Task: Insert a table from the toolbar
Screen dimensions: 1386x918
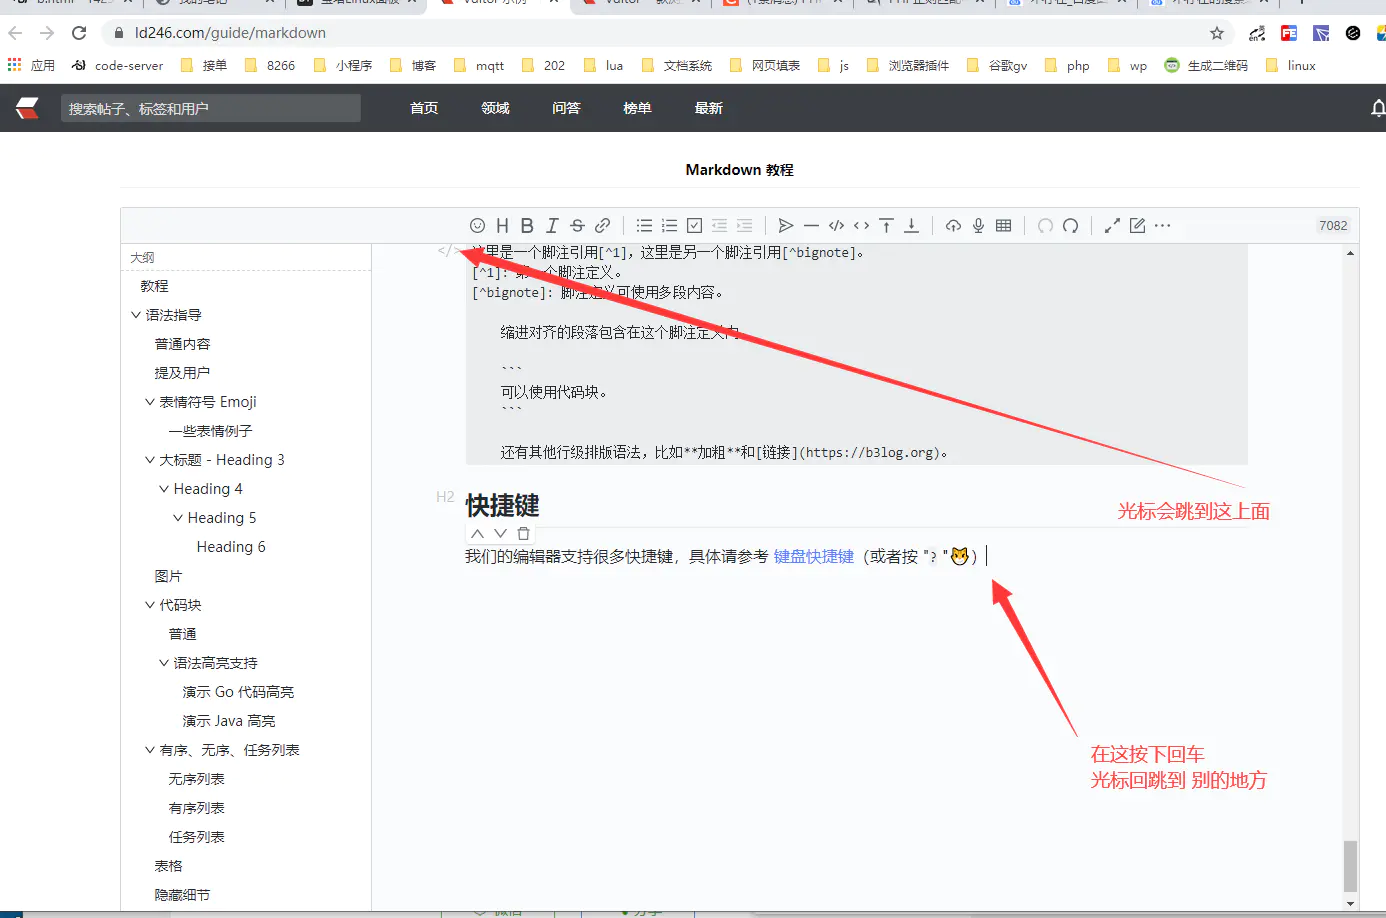Action: (1003, 226)
